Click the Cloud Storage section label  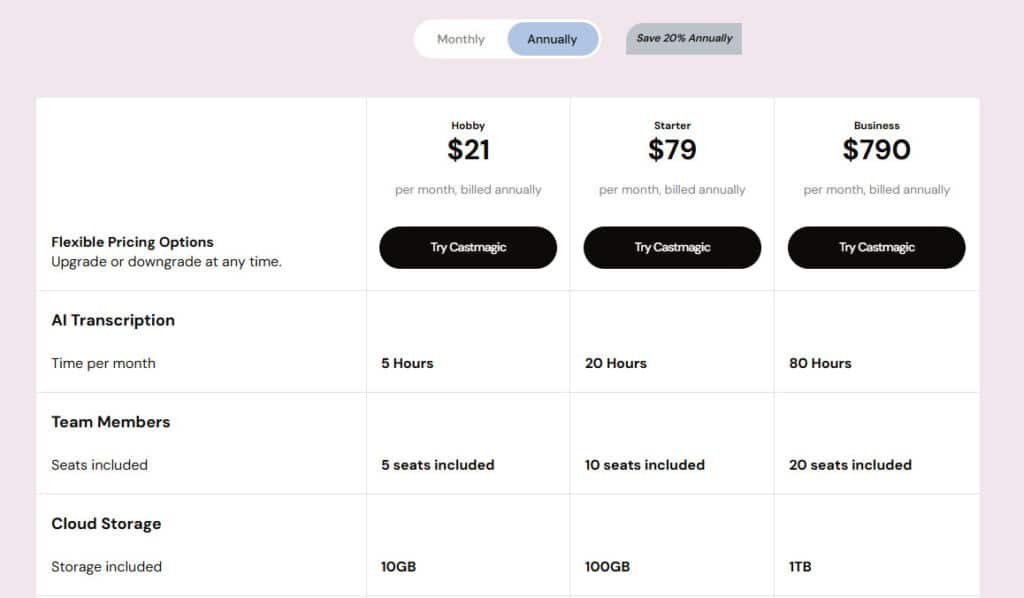click(x=106, y=523)
